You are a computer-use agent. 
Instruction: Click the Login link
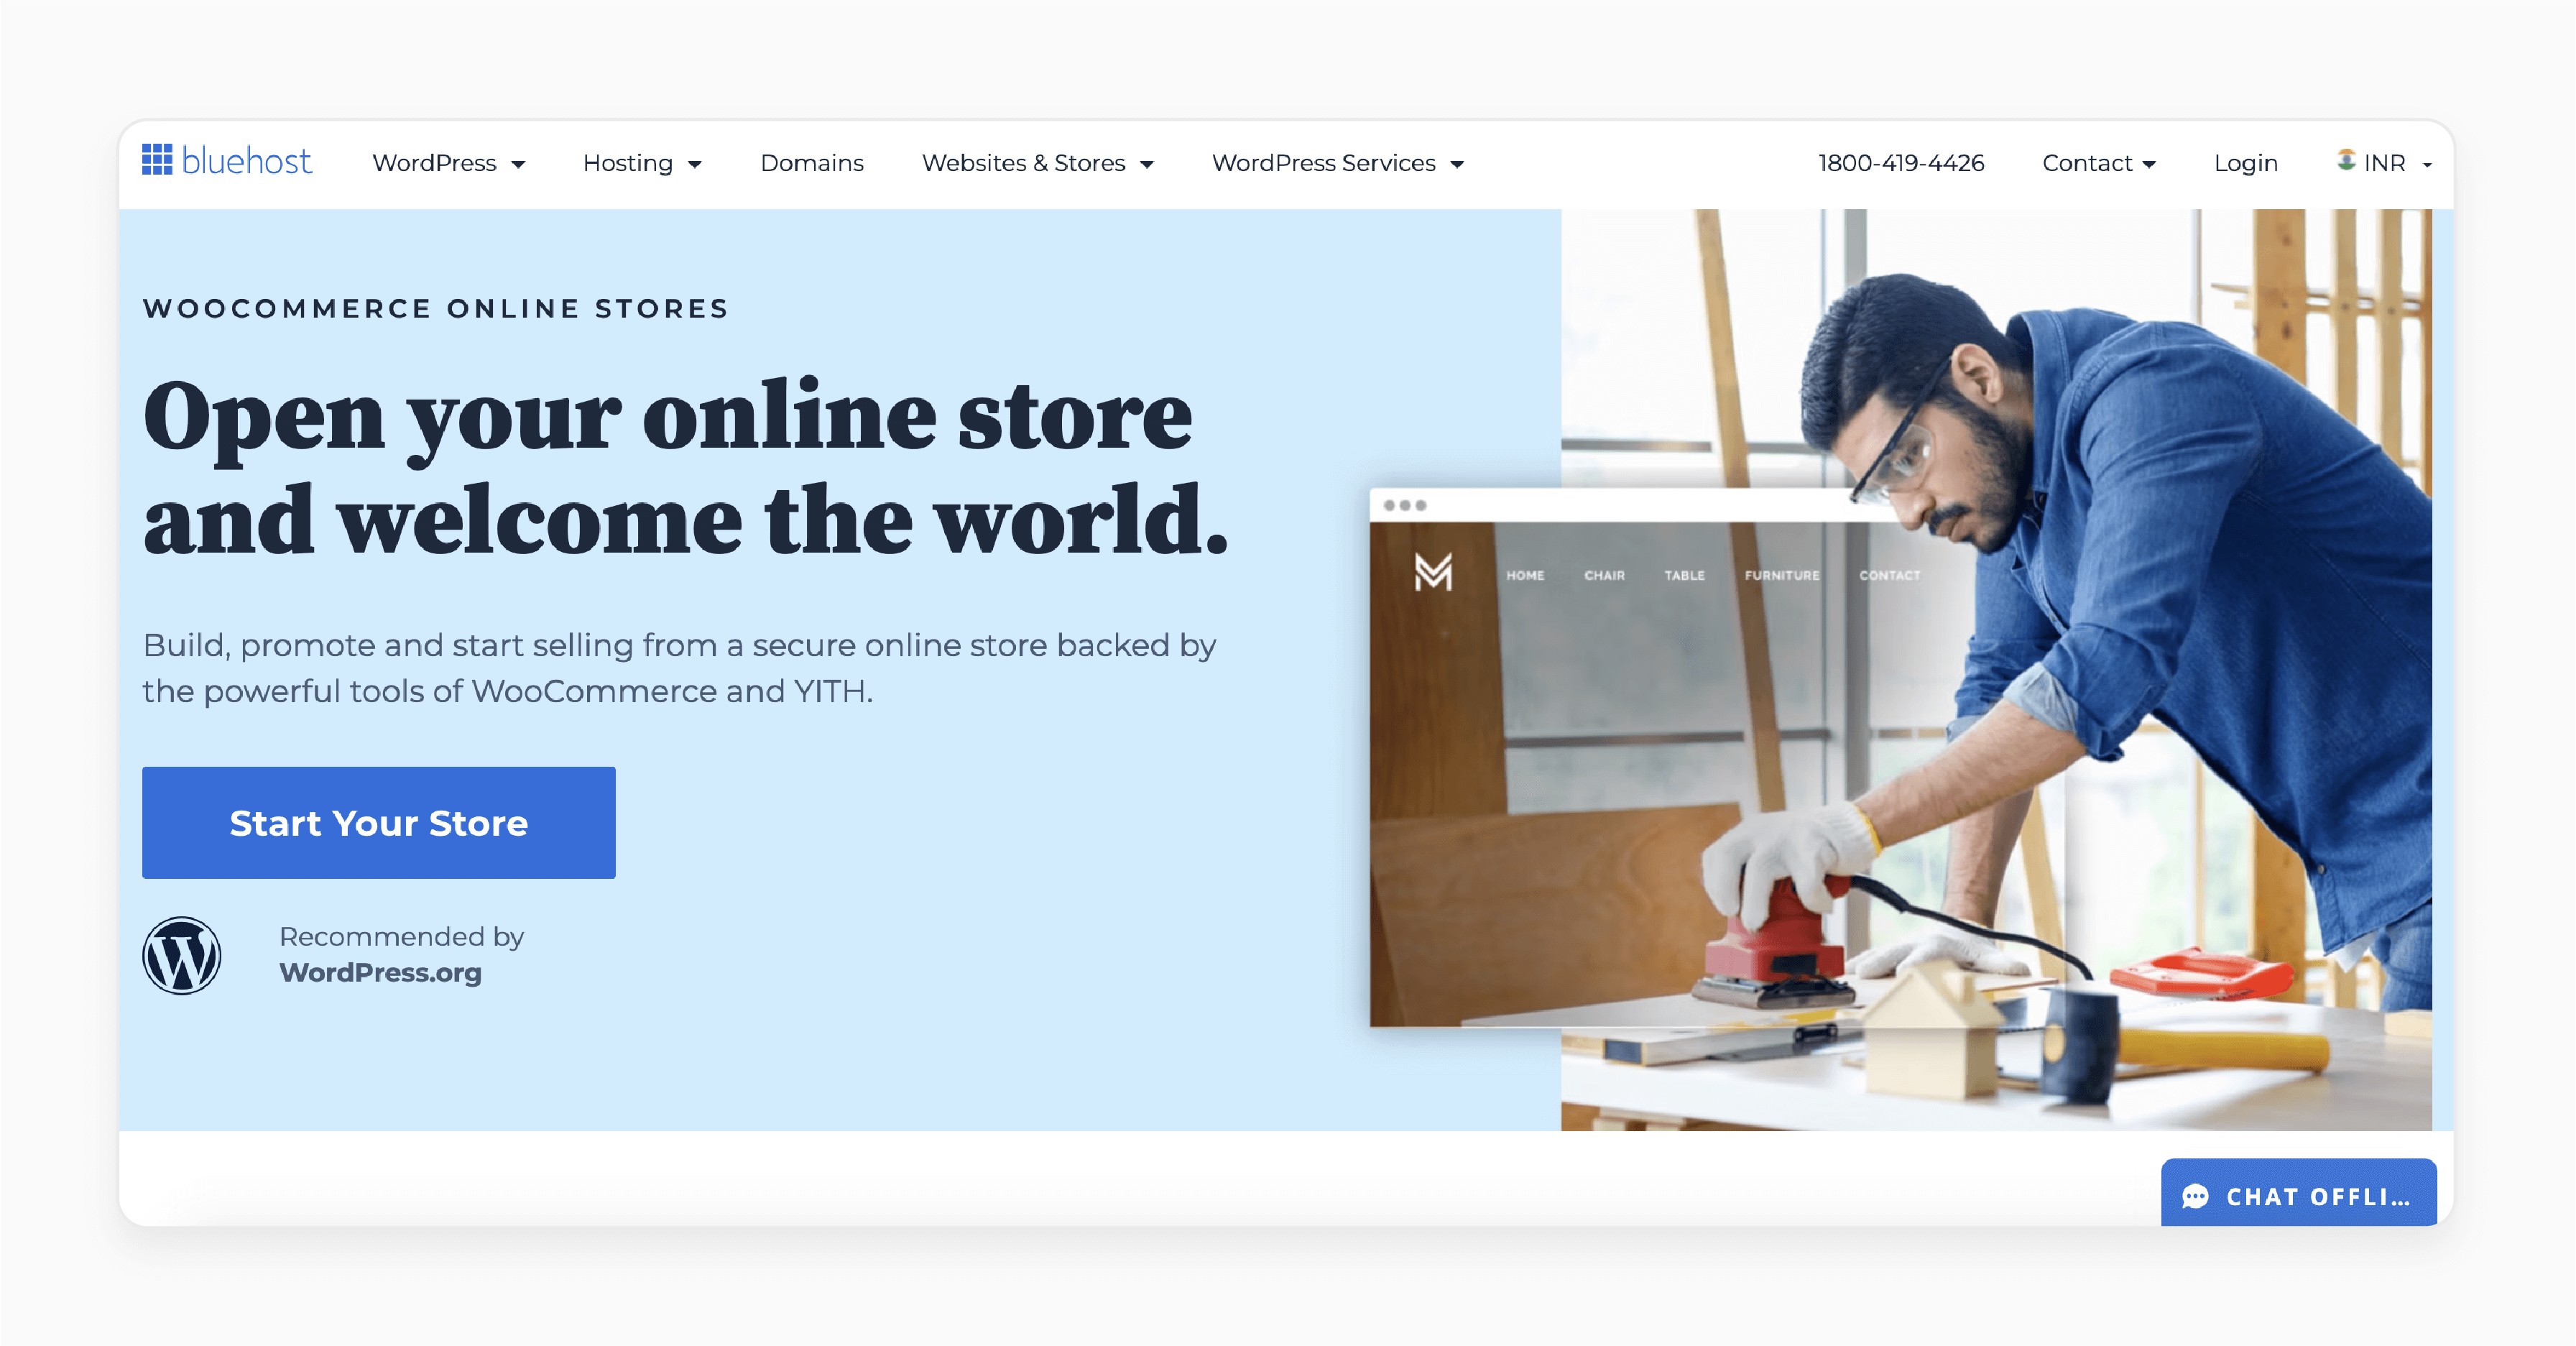pos(2245,162)
